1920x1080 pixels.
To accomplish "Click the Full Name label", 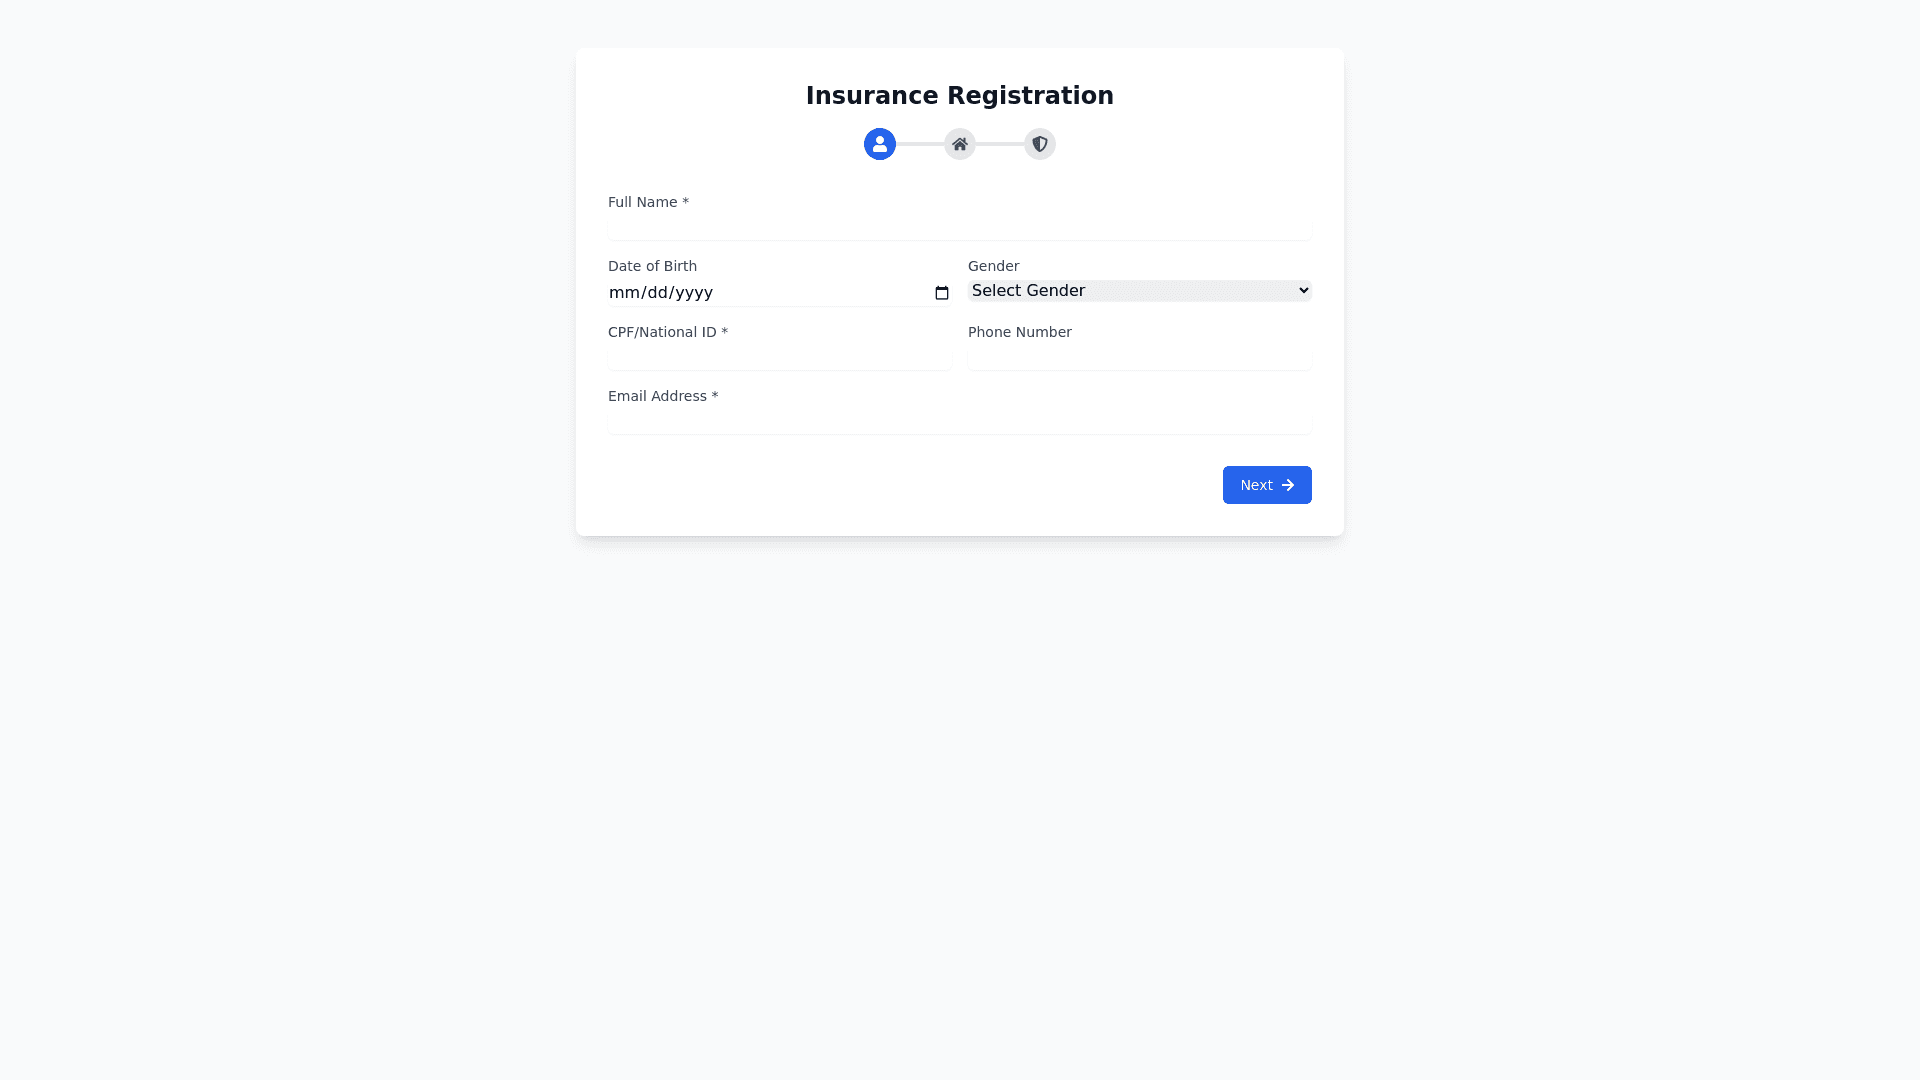I will (x=648, y=202).
